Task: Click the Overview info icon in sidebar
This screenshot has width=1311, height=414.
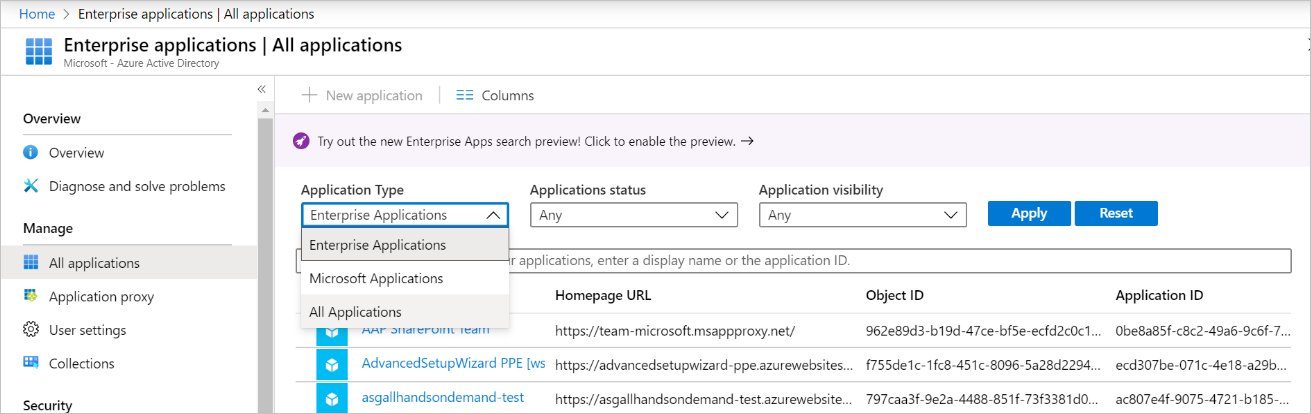Action: tap(30, 153)
